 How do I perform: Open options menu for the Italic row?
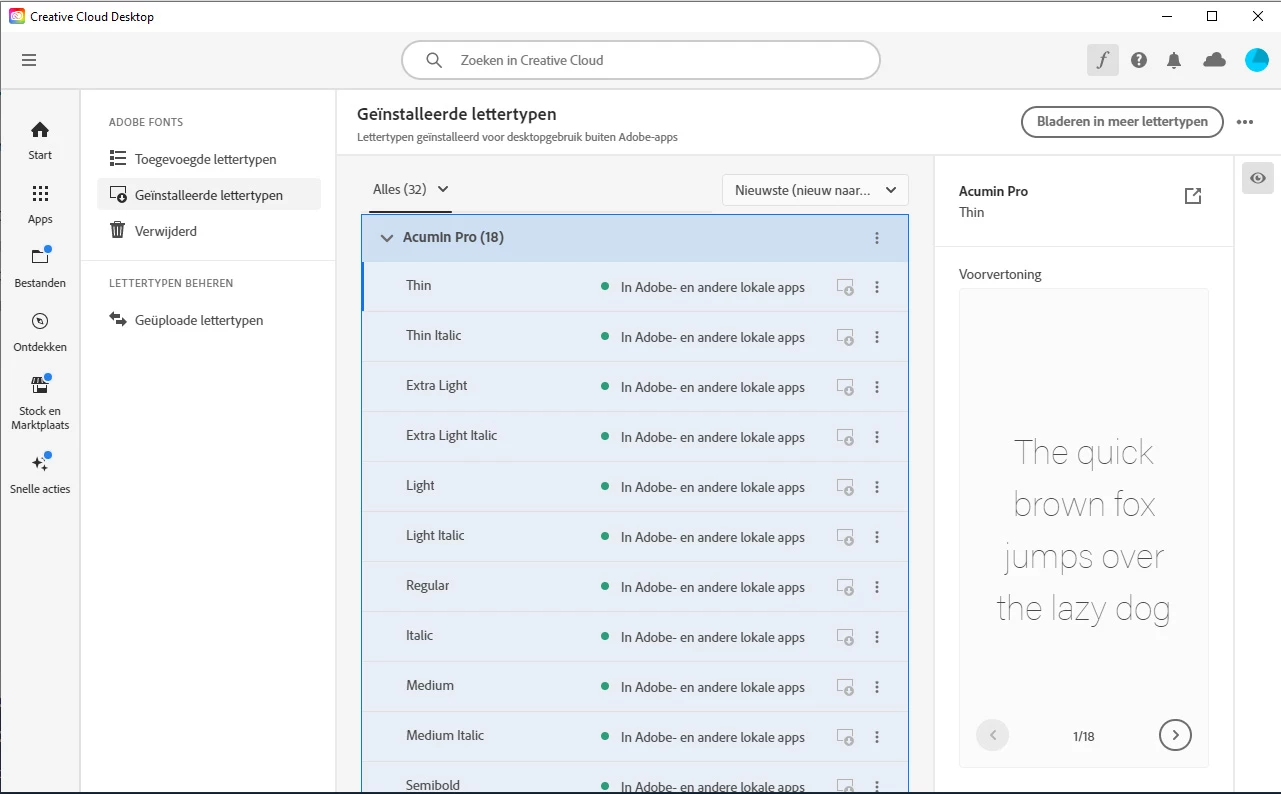877,637
